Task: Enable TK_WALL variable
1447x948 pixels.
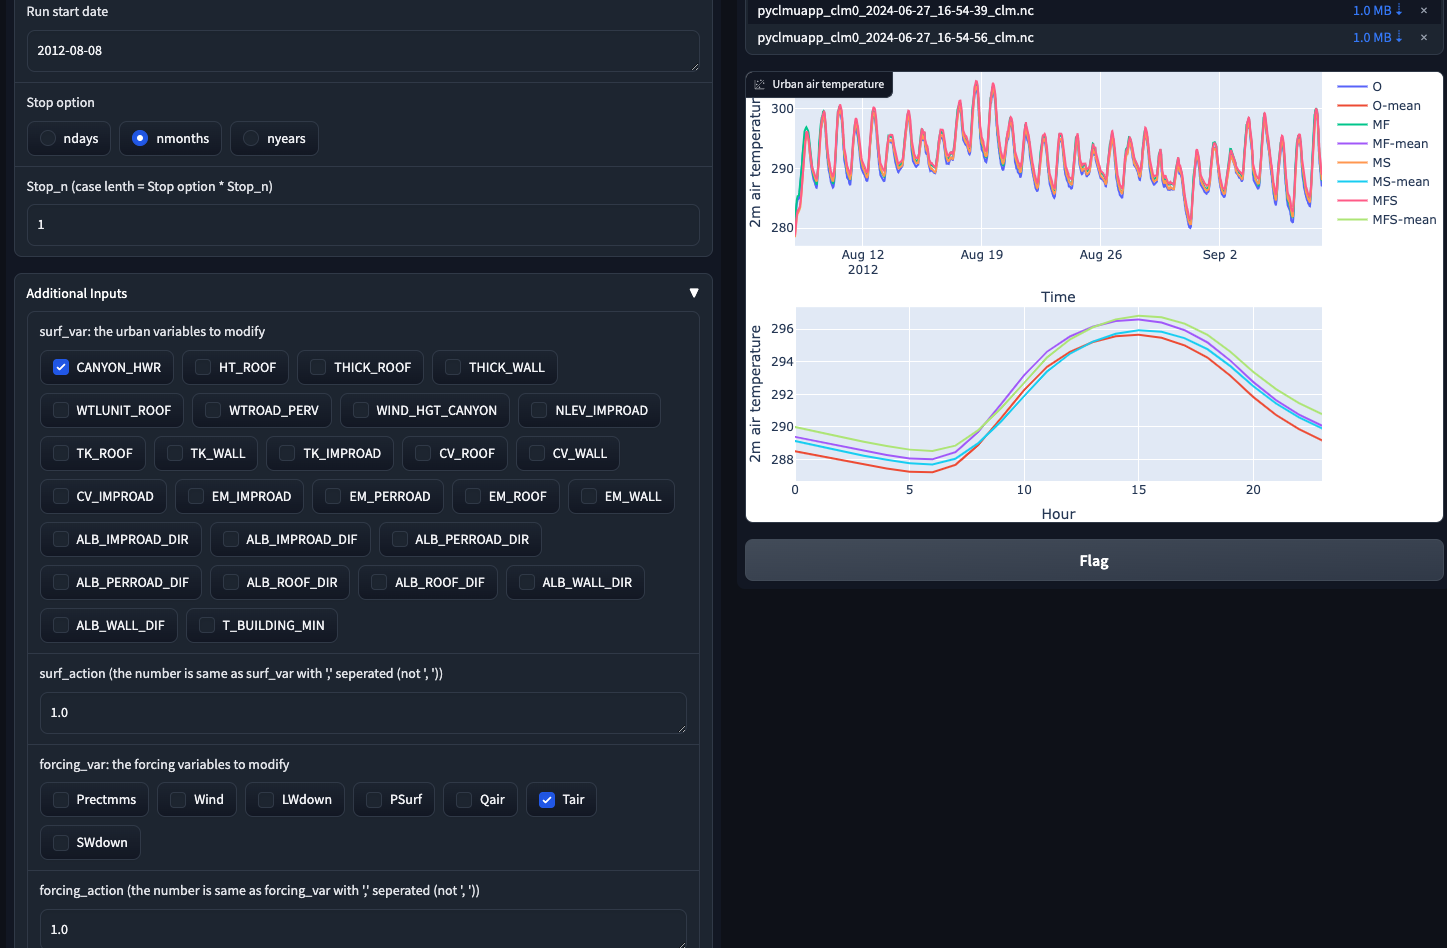Action: 175,453
